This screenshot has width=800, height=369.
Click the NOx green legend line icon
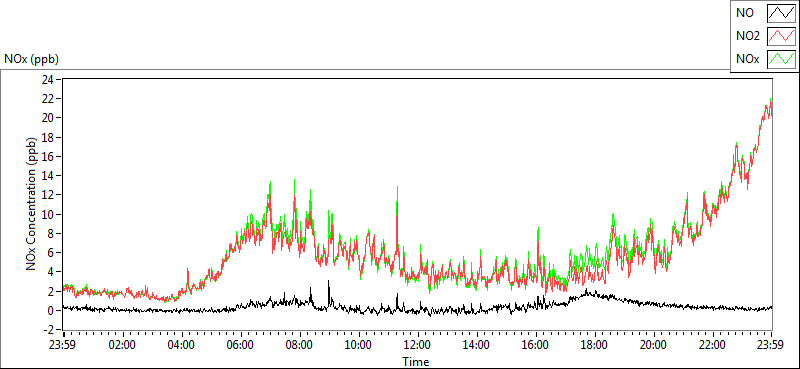pos(781,59)
